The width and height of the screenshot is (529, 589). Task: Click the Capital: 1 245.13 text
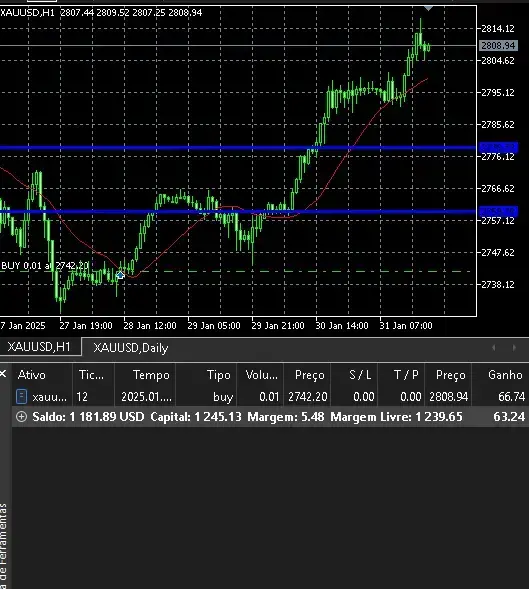click(x=196, y=417)
